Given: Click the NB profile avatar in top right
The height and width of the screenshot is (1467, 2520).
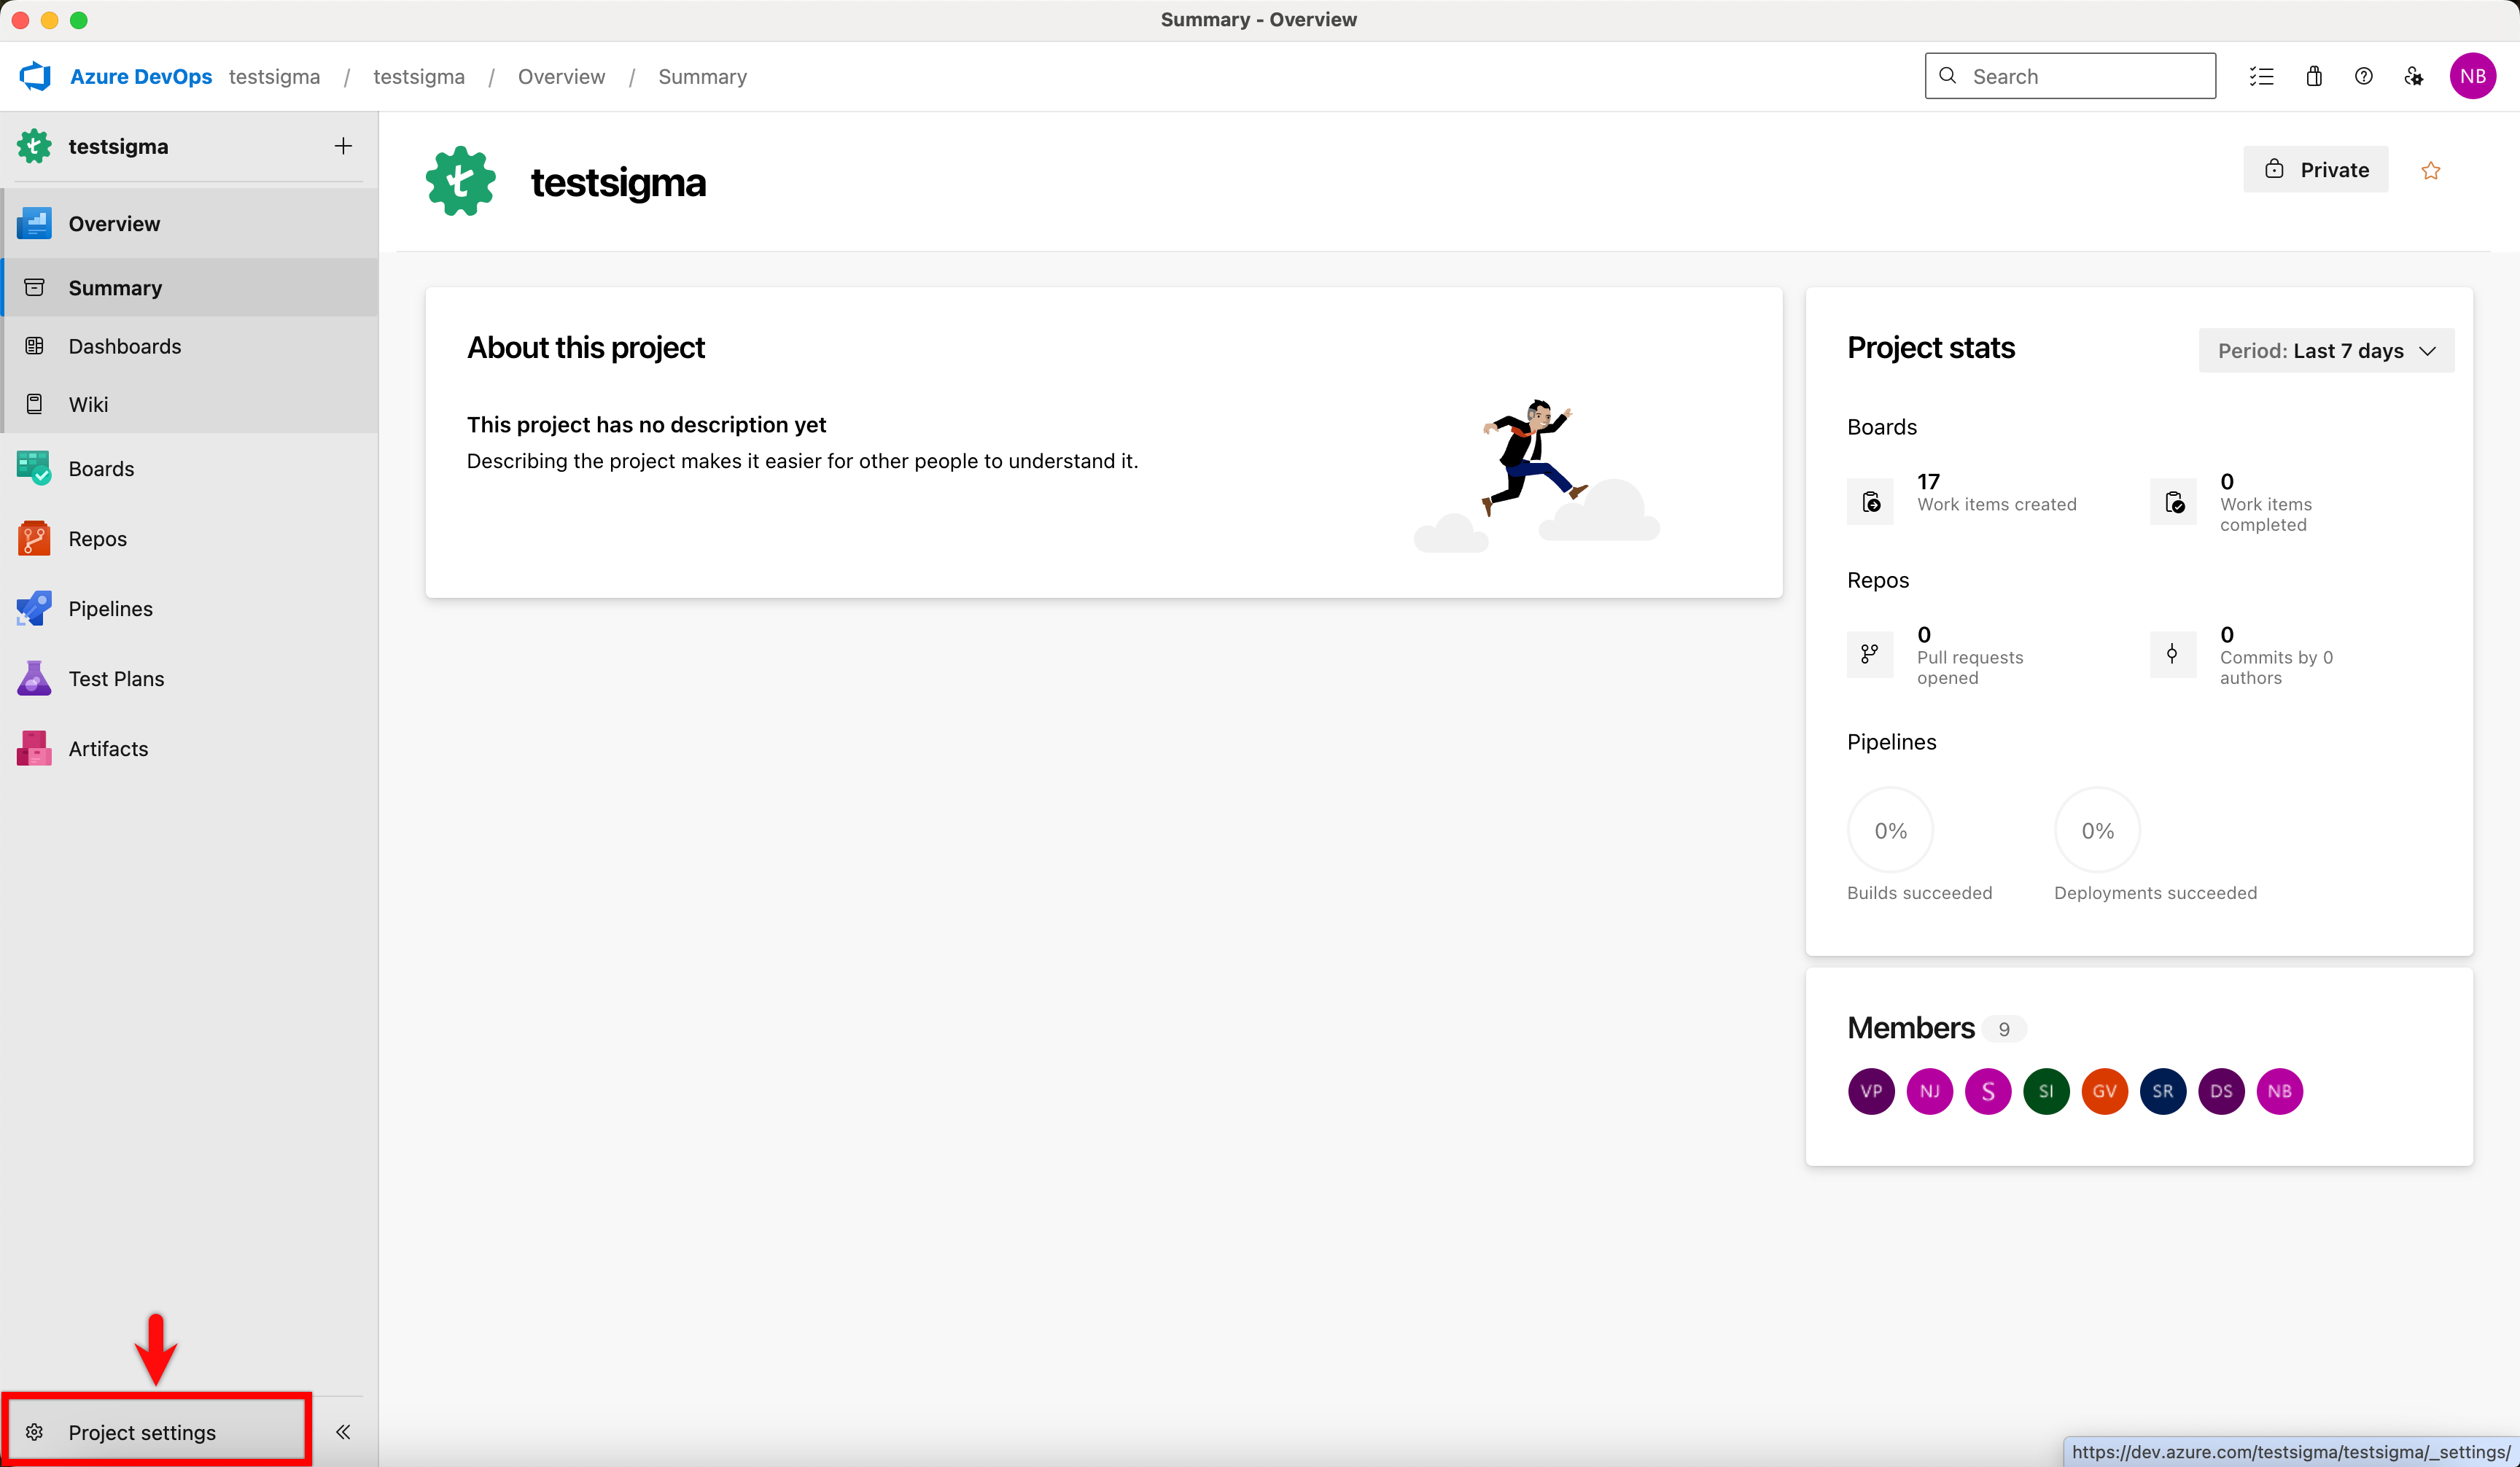Looking at the screenshot, I should 2472,76.
